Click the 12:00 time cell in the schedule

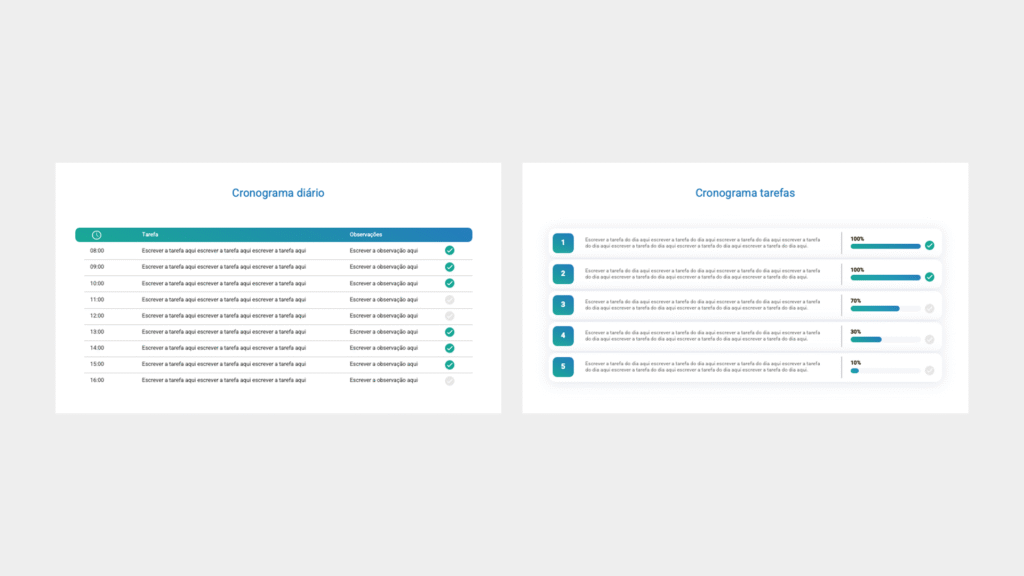coord(97,315)
